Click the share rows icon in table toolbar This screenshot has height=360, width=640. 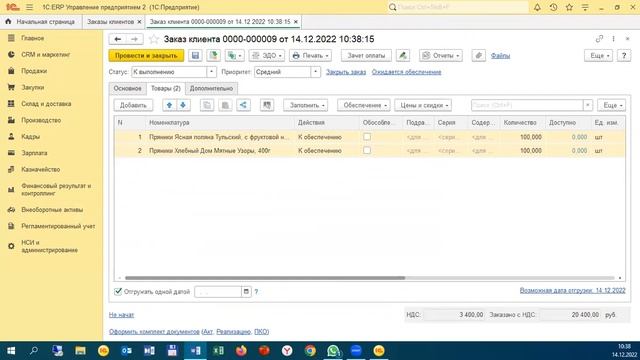[243, 105]
